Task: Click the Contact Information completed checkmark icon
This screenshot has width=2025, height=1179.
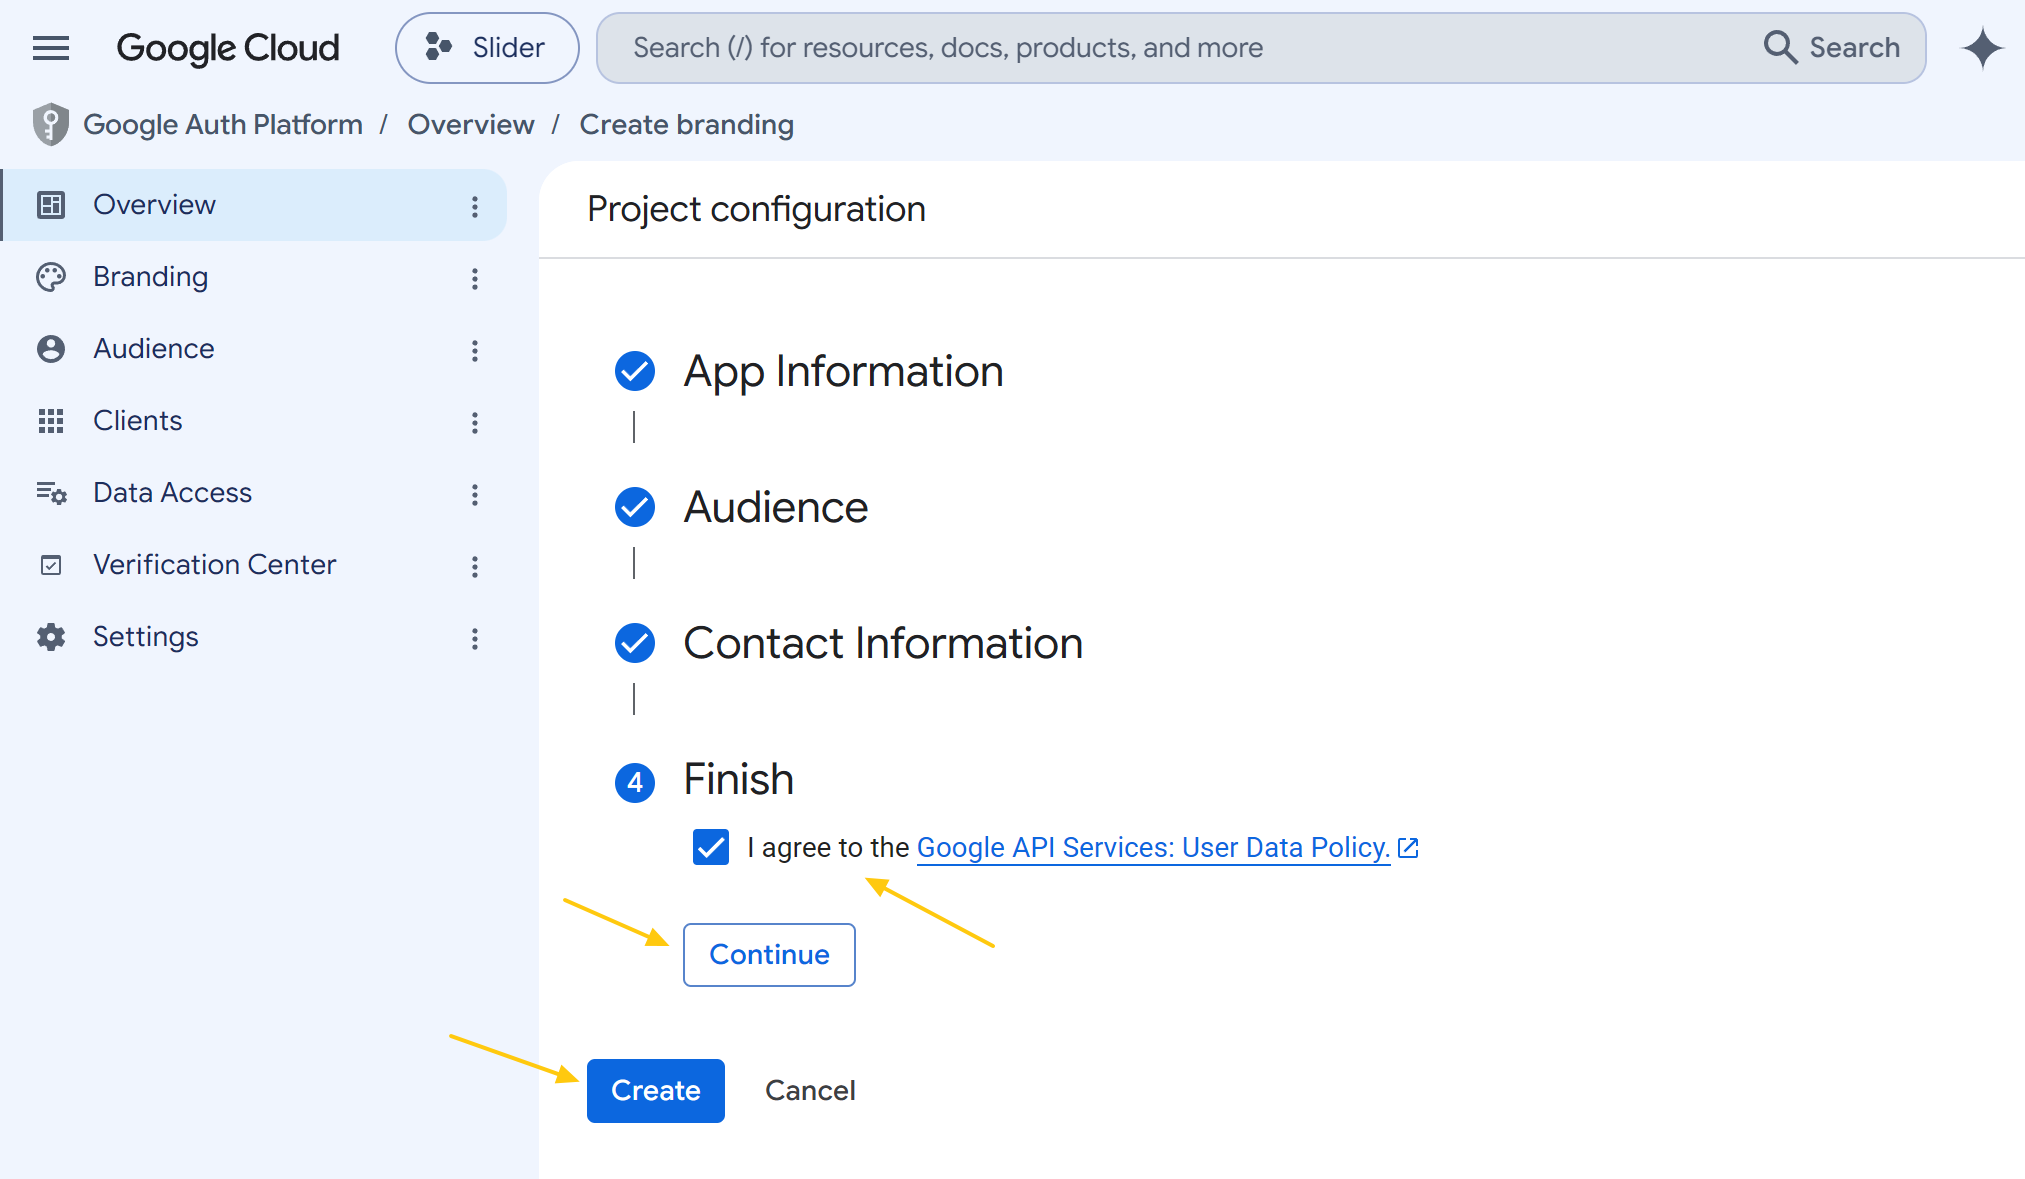Action: [635, 643]
